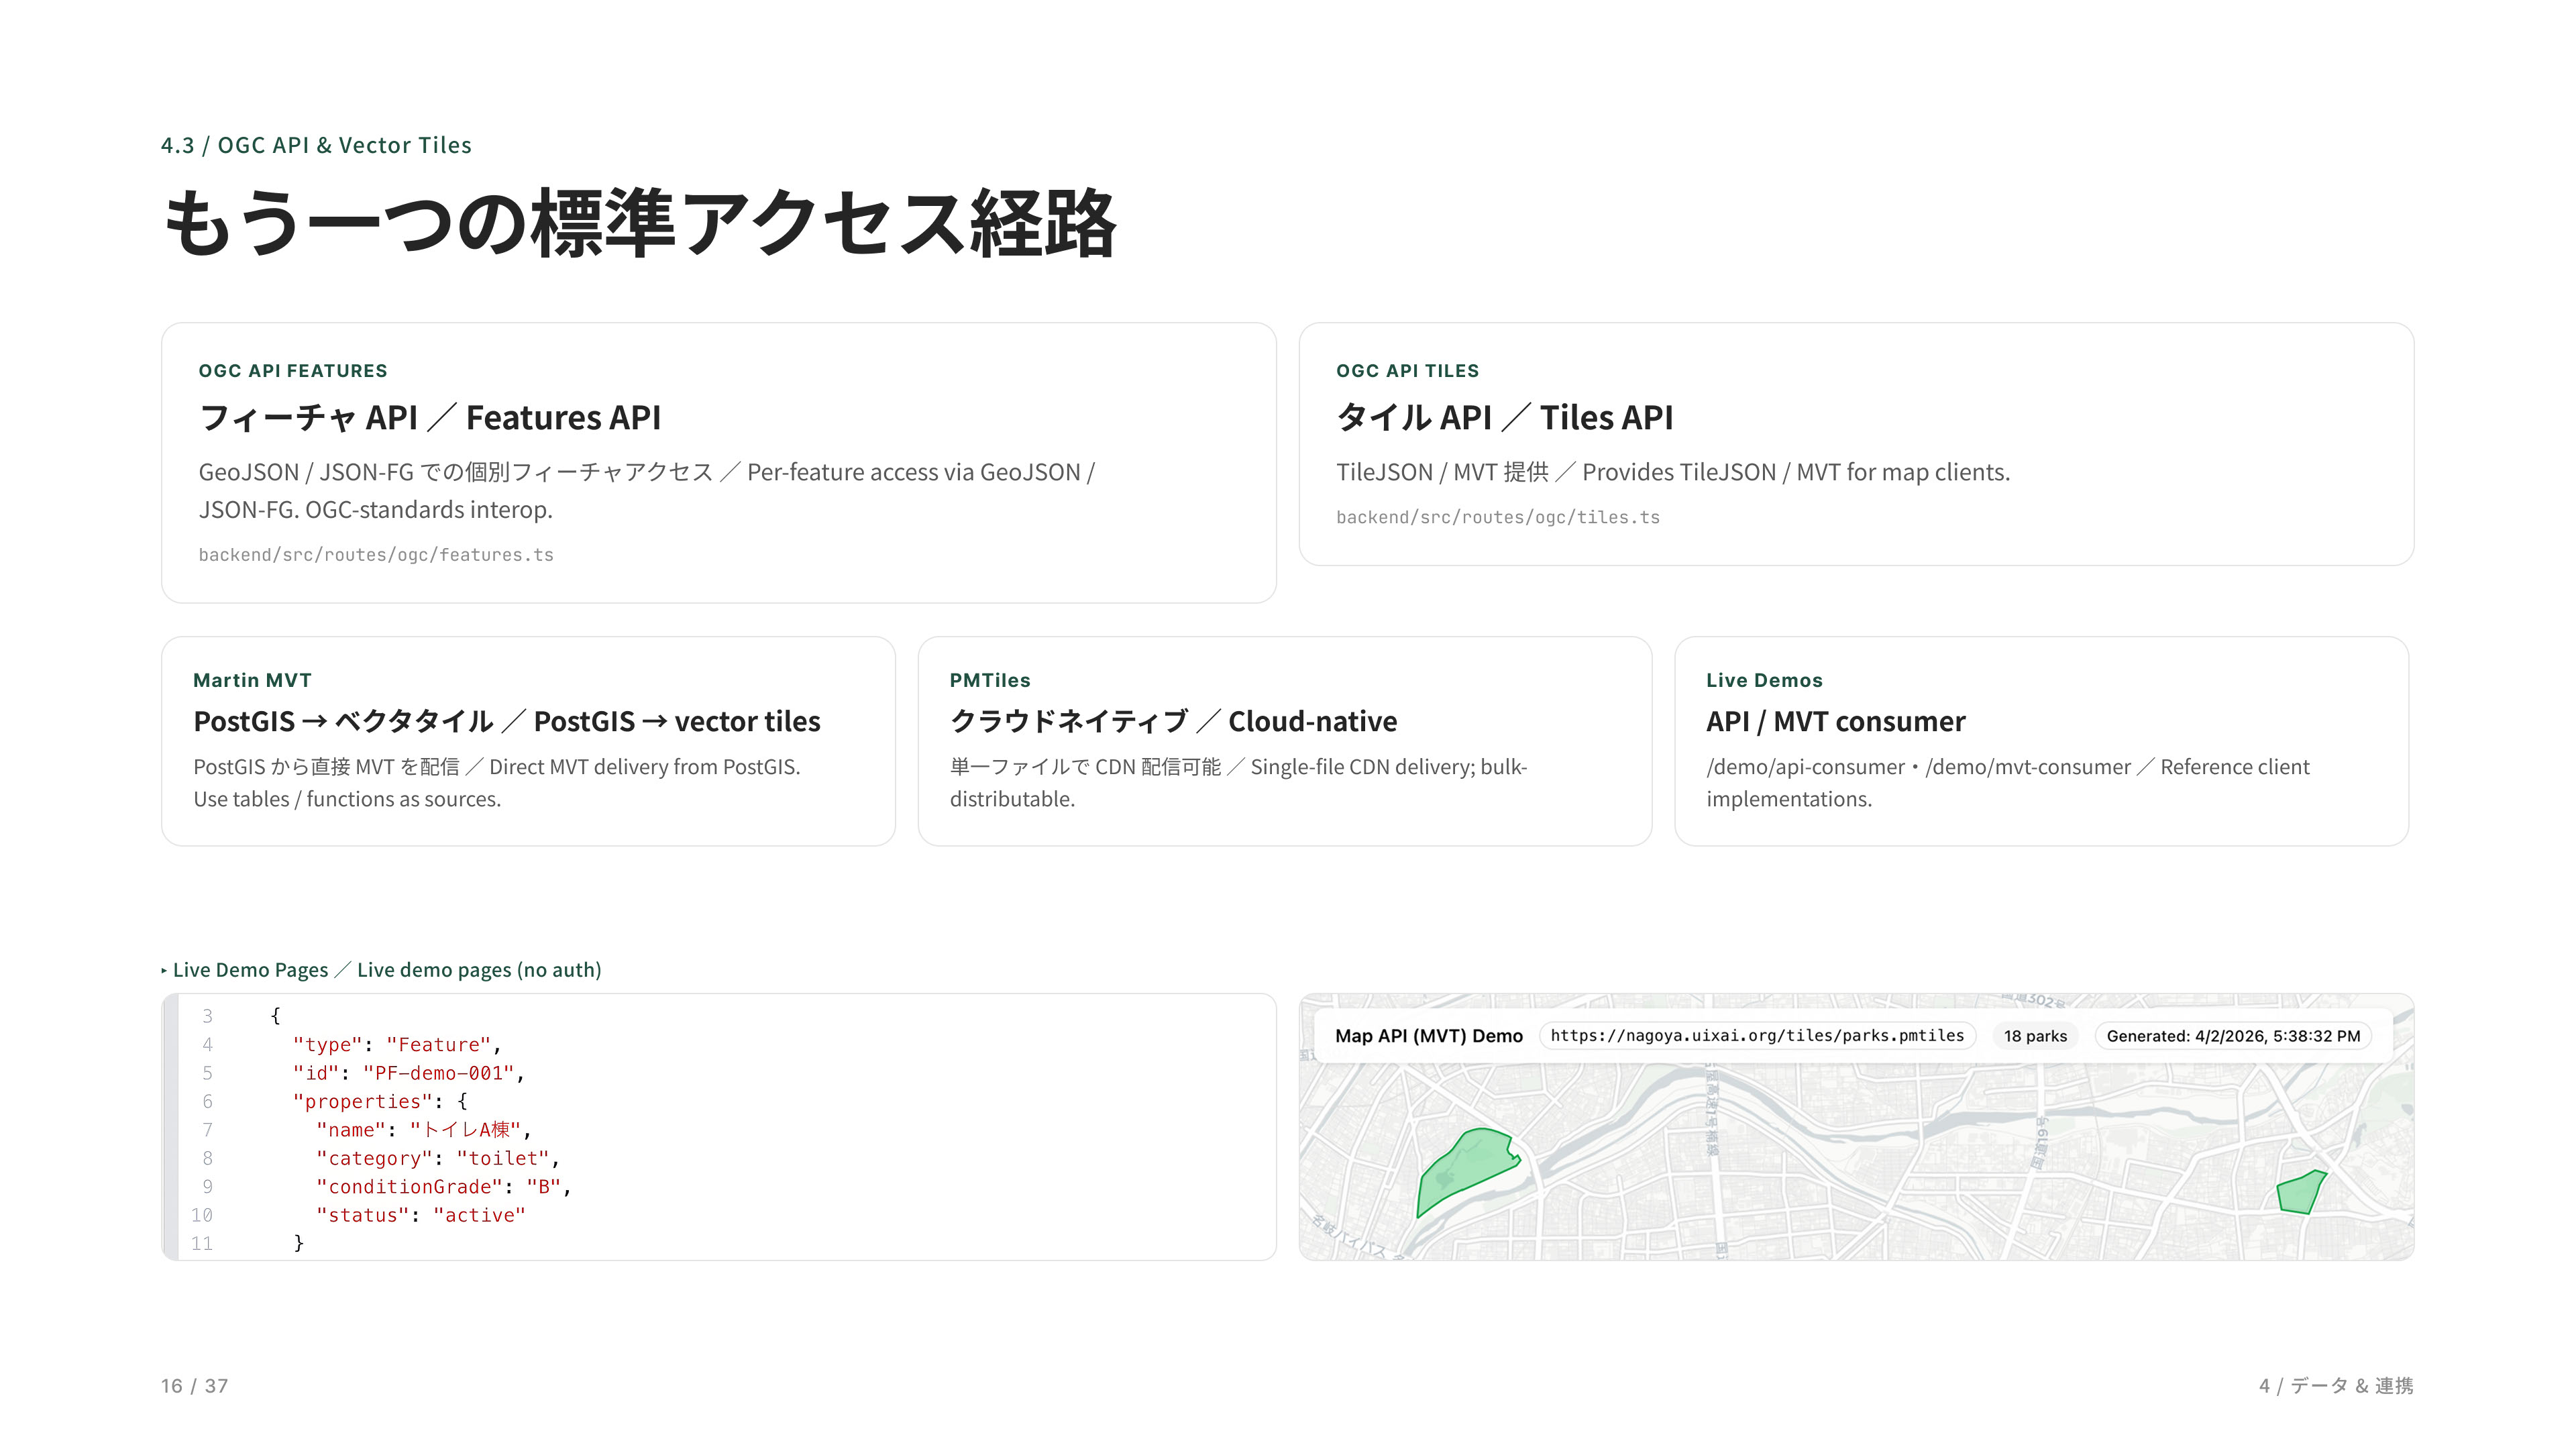Click the code line "id": "PF-demo-001"
Image resolution: width=2576 pixels, height=1449 pixels.
(408, 1073)
